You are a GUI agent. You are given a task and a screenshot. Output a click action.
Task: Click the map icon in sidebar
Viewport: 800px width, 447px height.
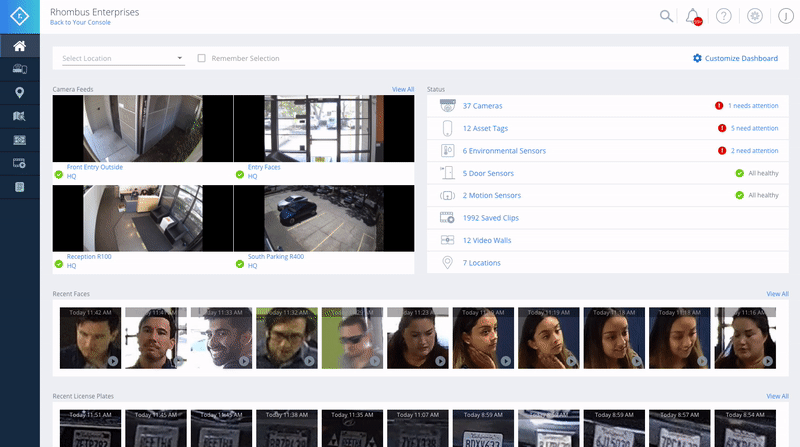point(20,116)
